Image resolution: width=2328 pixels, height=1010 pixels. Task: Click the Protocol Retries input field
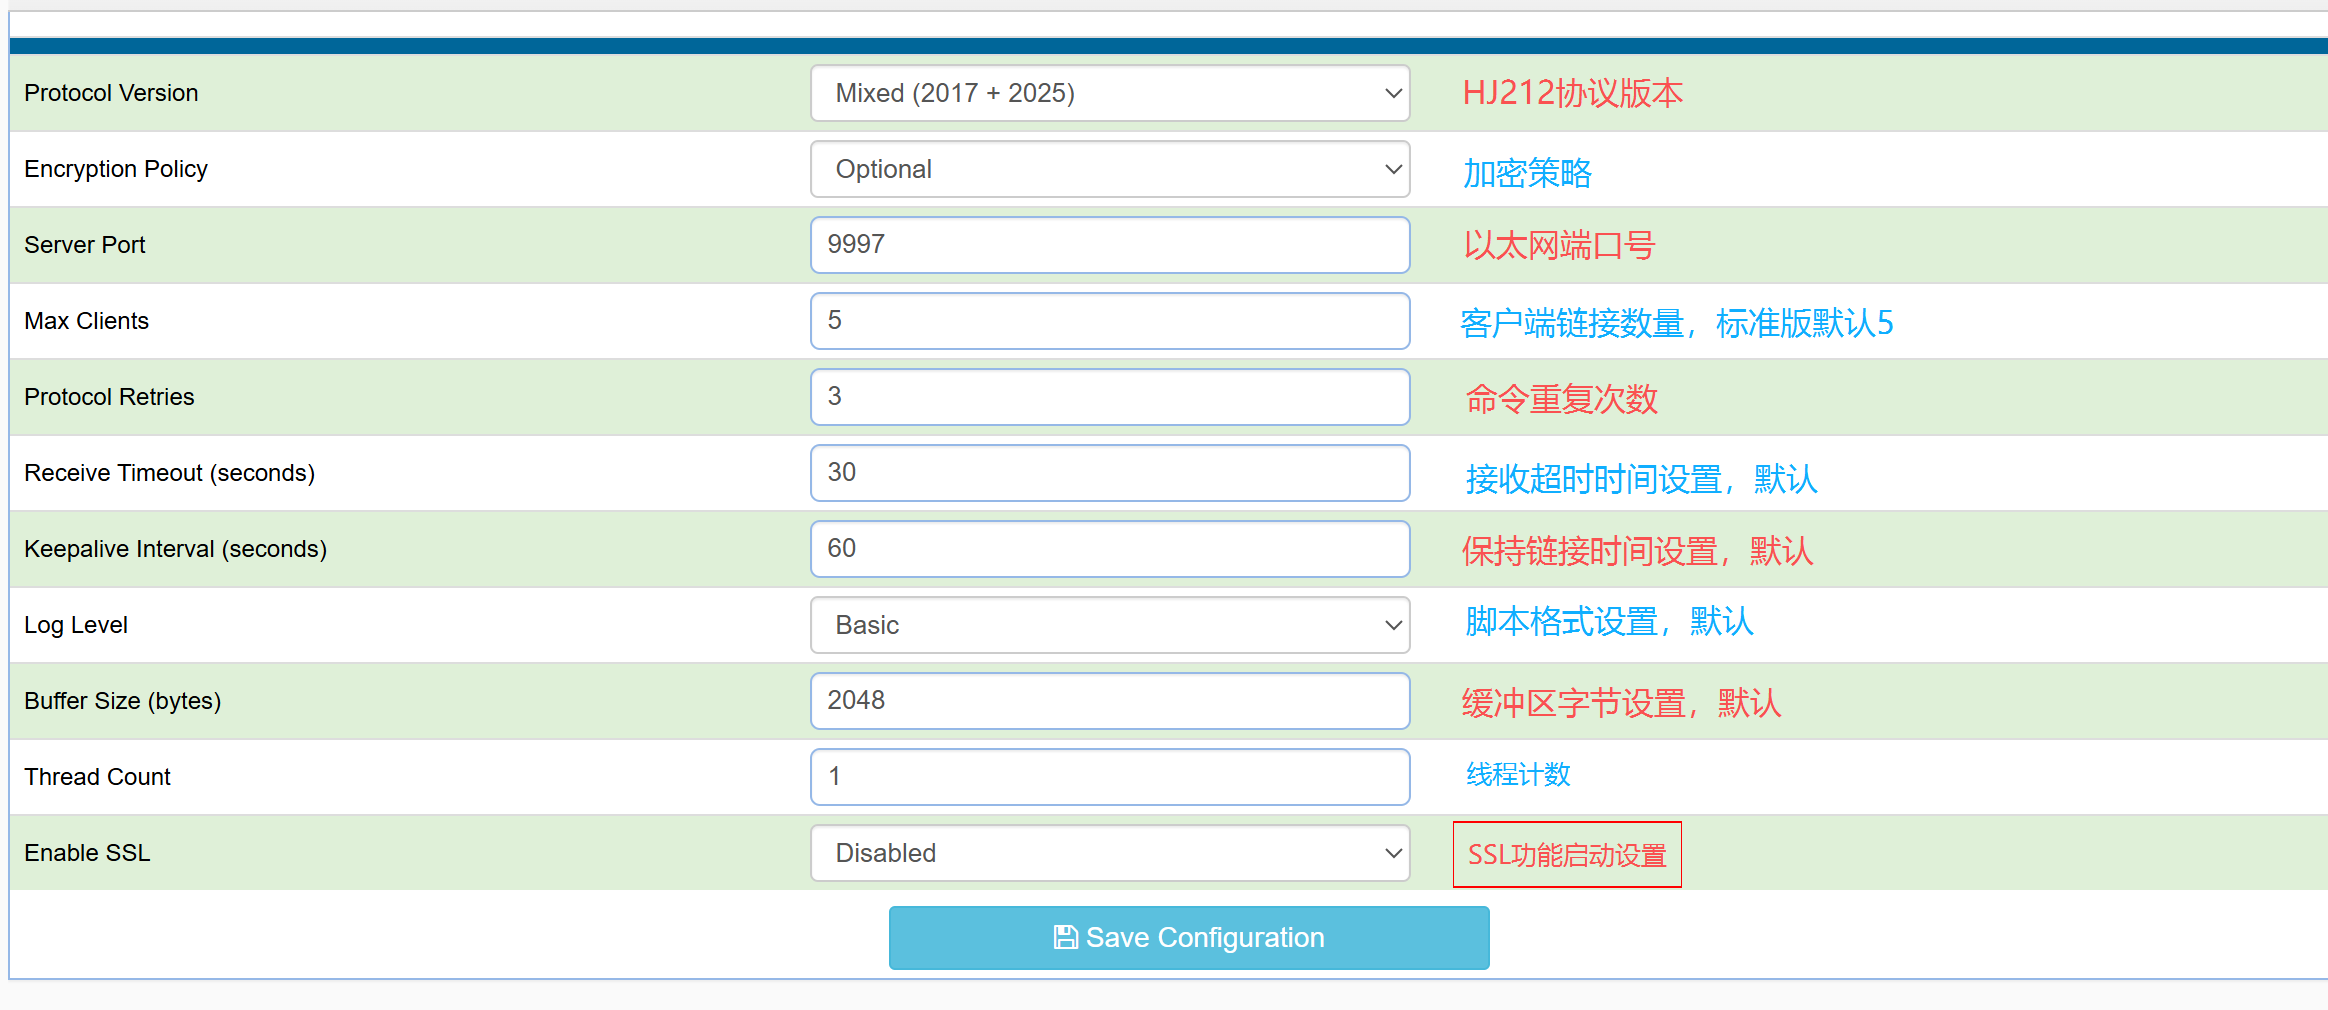pyautogui.click(x=1110, y=397)
